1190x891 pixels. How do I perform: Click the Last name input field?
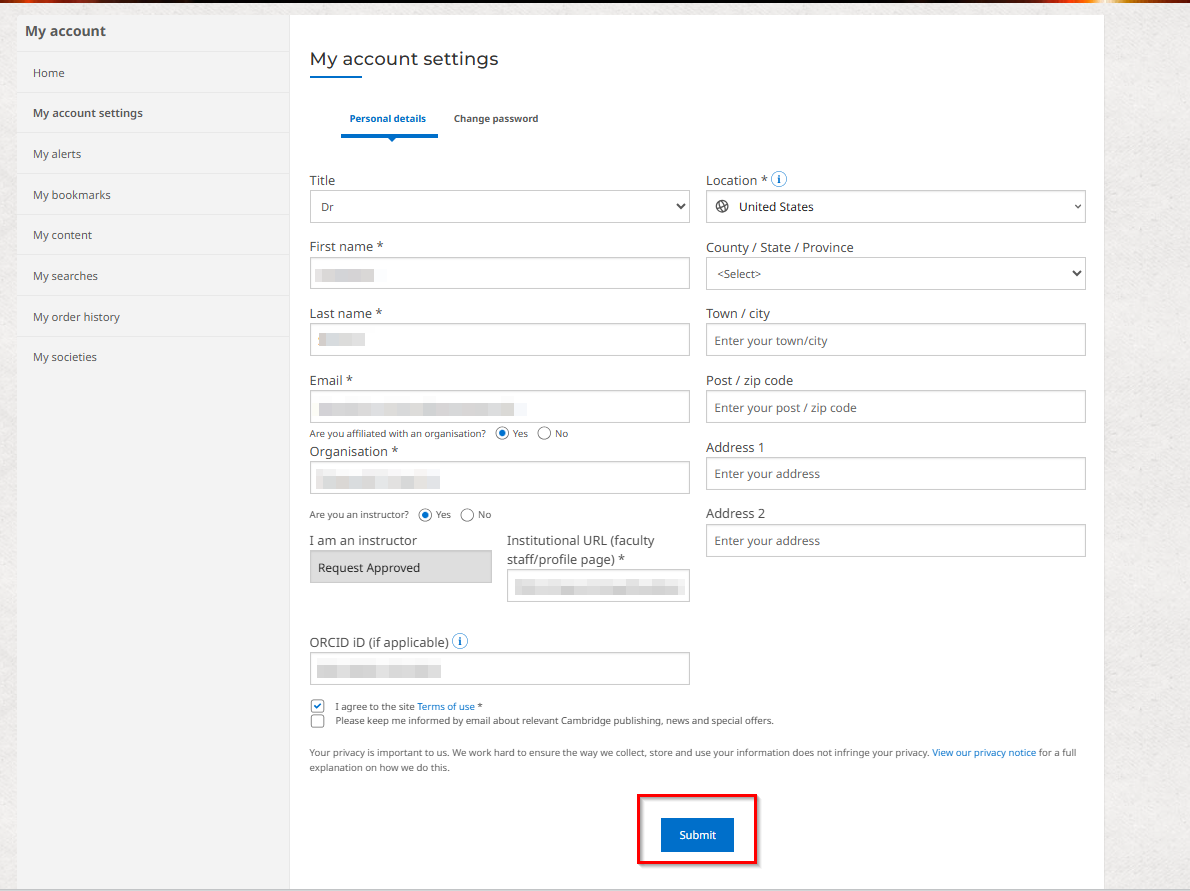coord(499,340)
